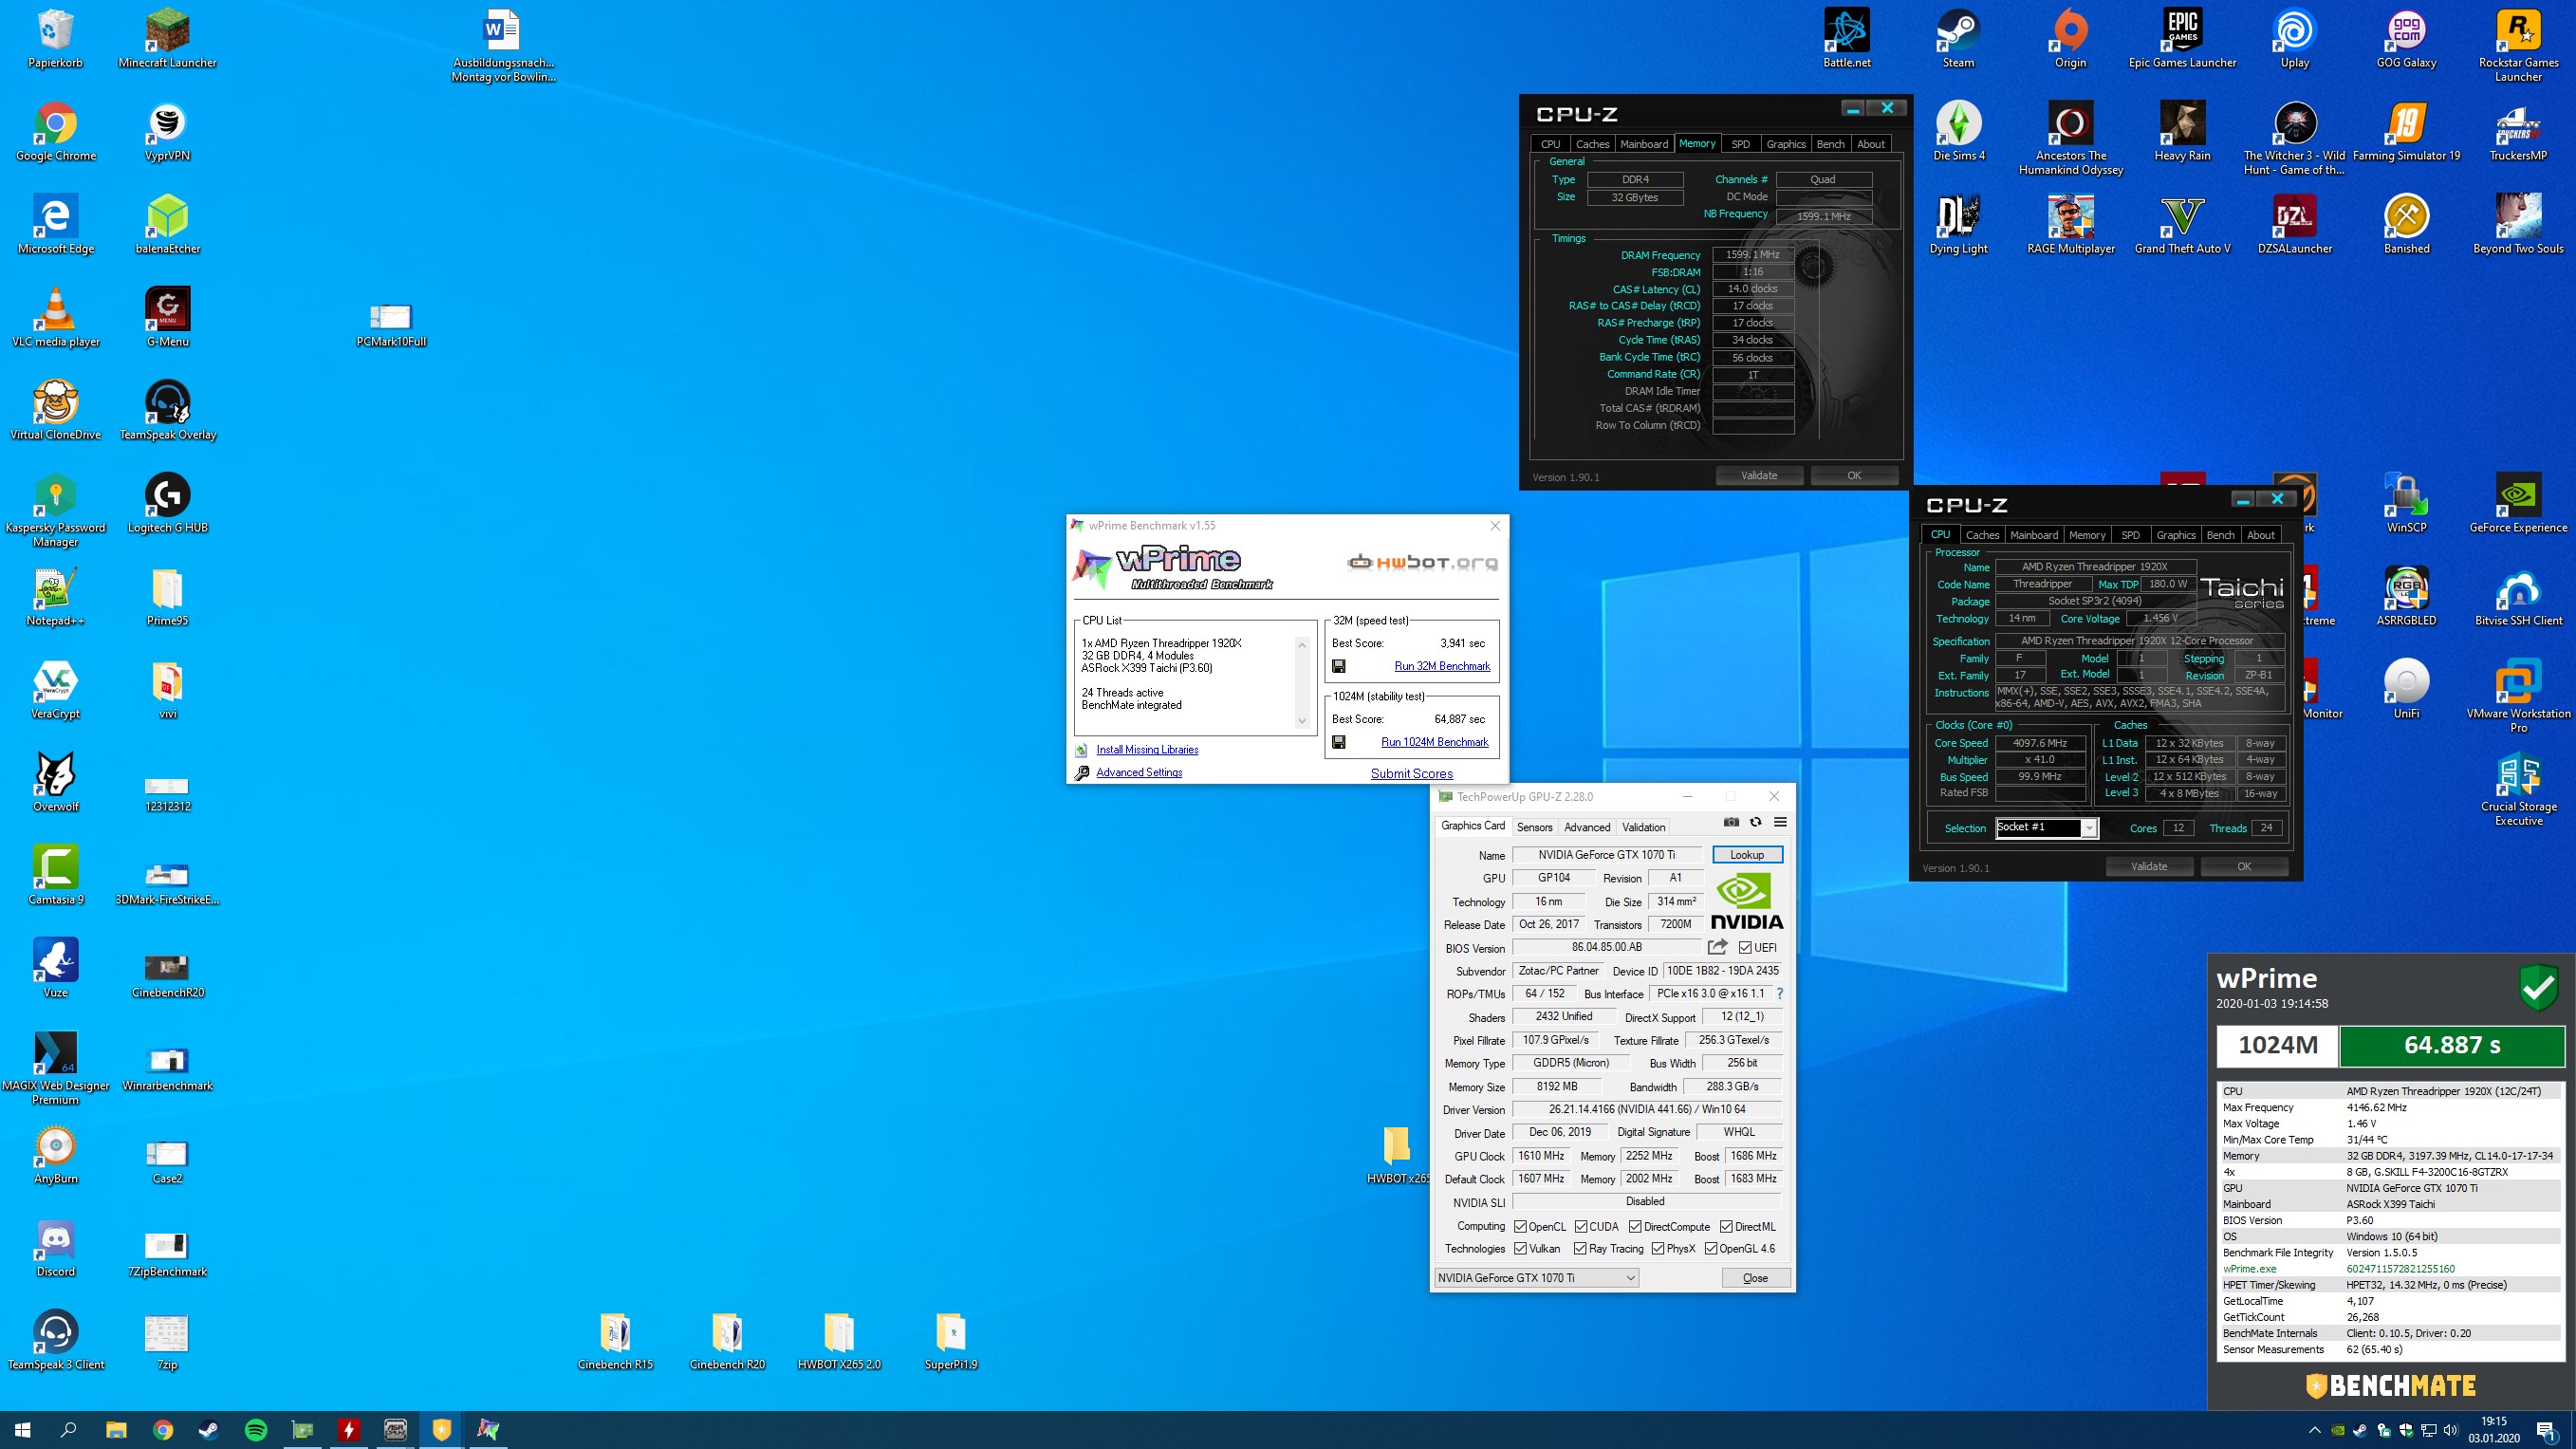Click the Close button in GPU-Z

pos(1755,1278)
